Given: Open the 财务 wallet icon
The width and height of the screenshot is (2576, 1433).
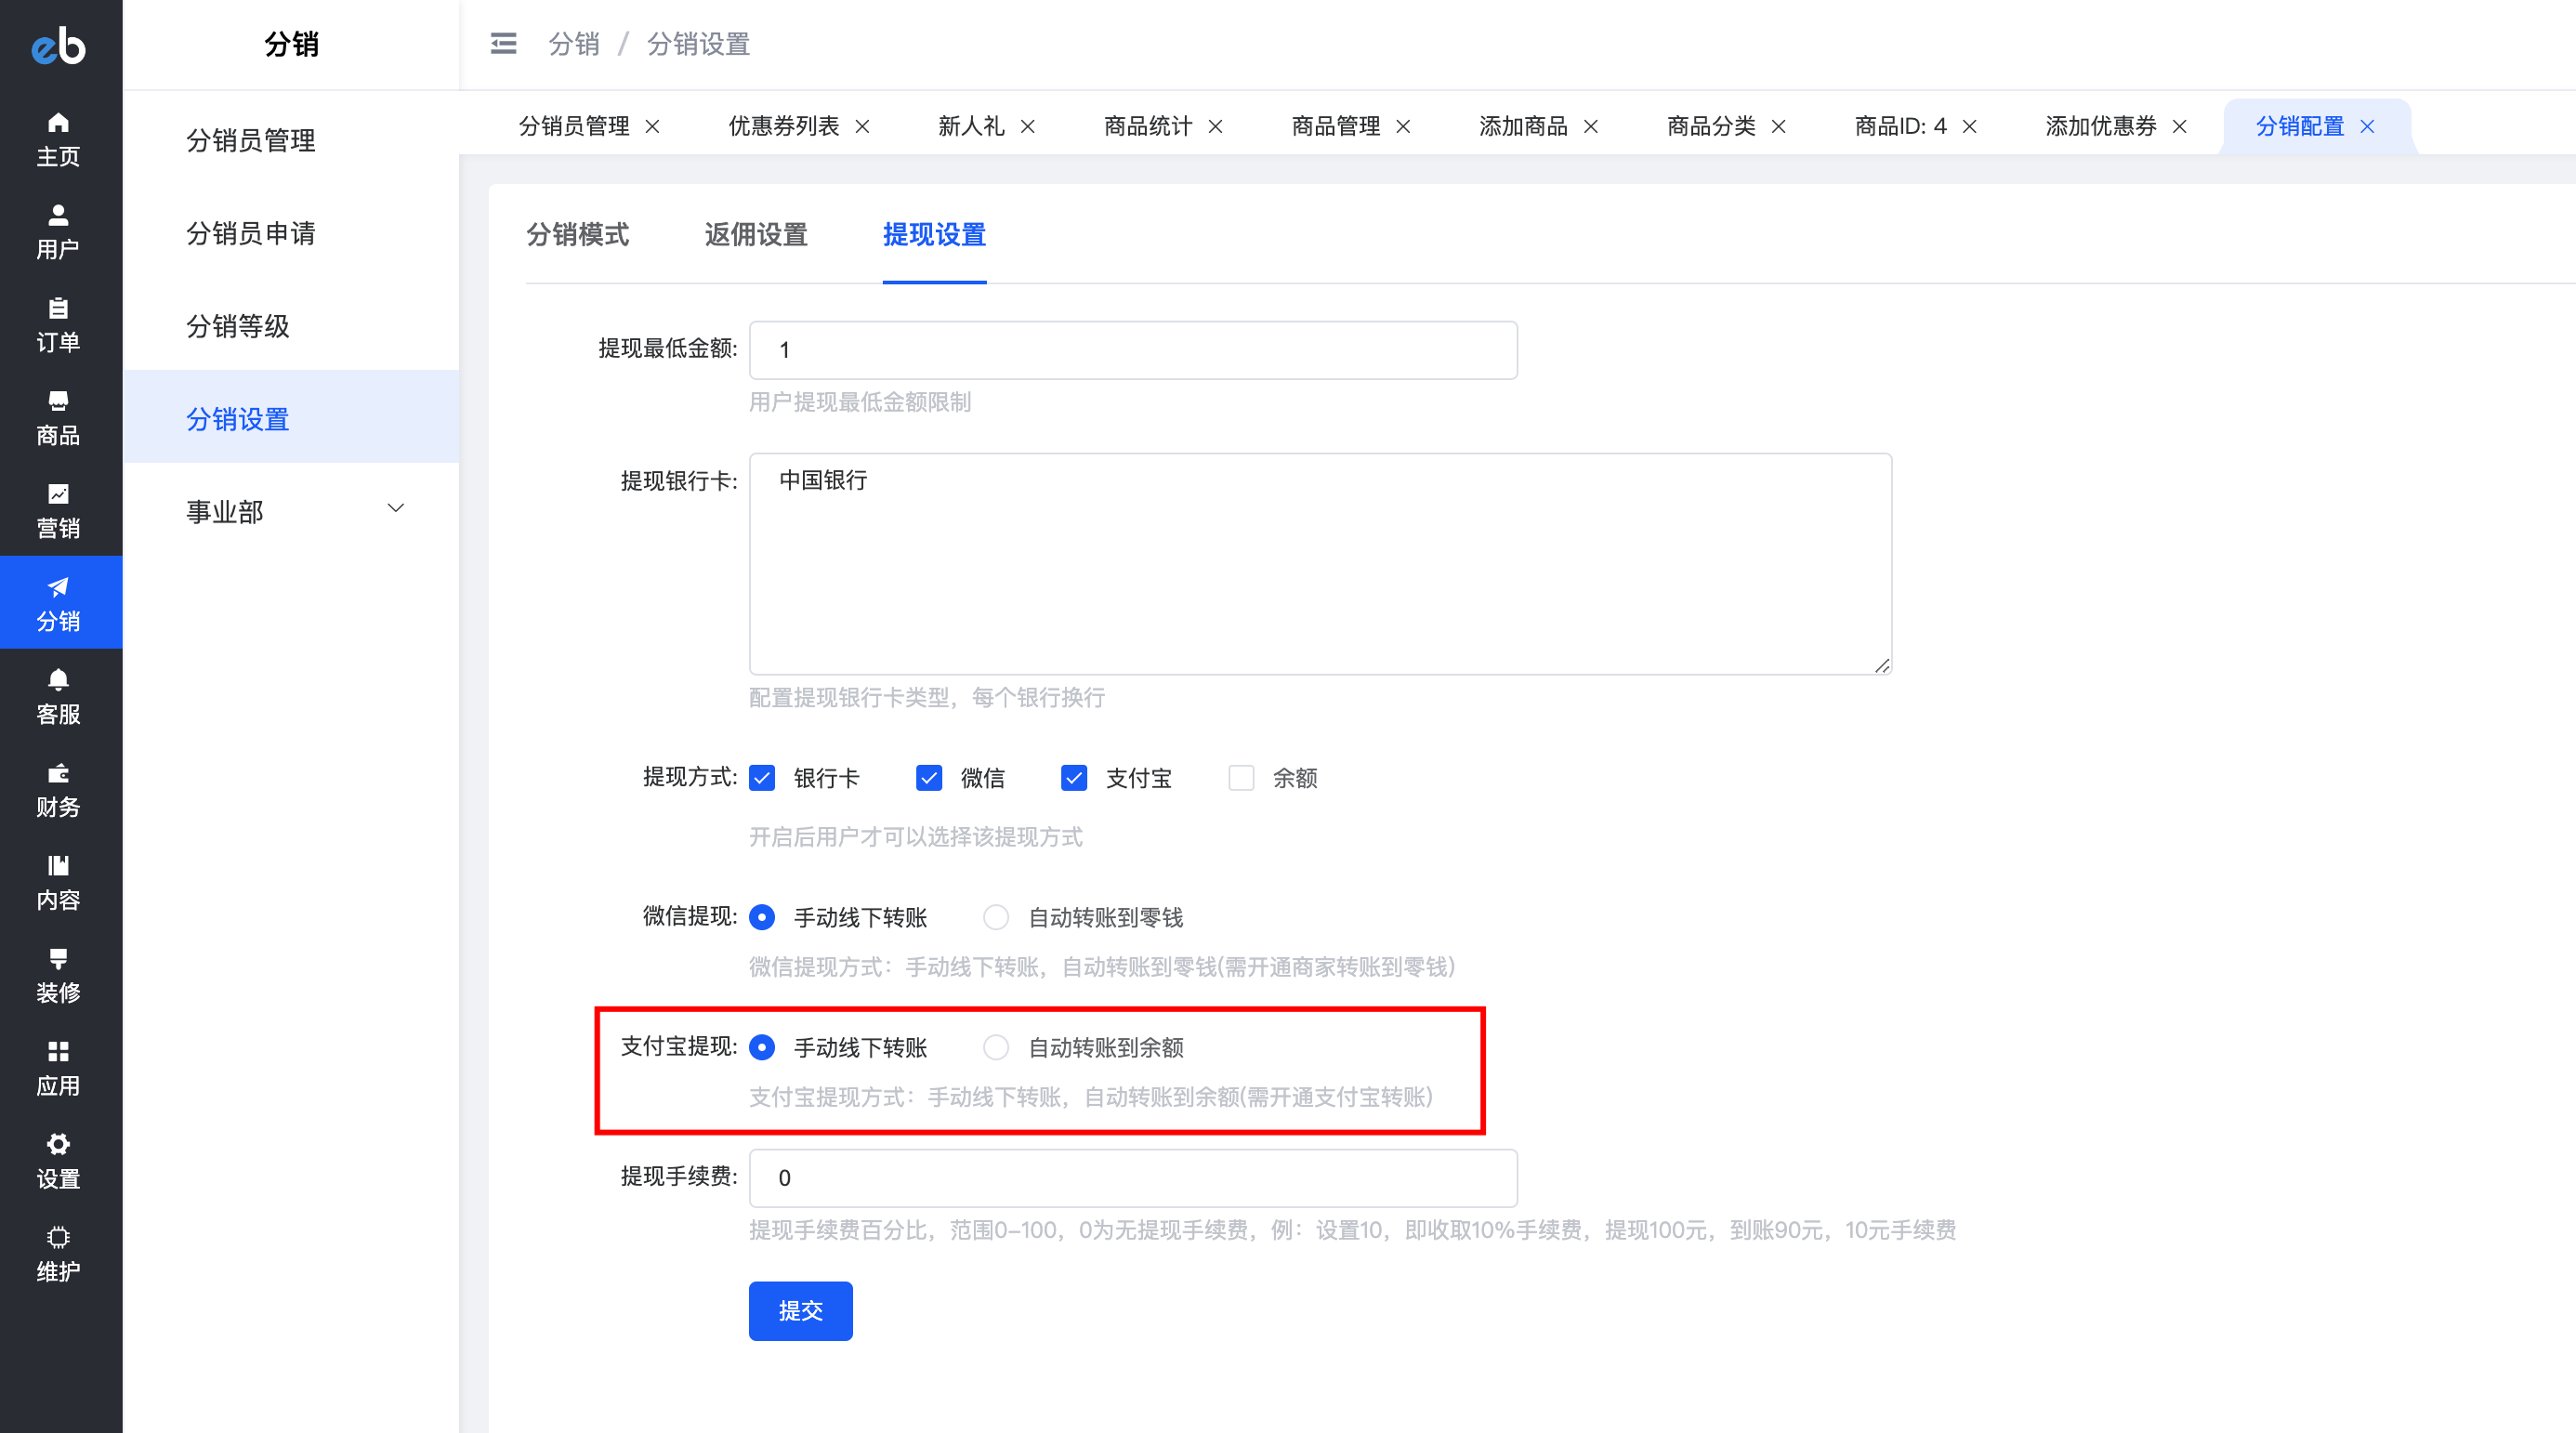Looking at the screenshot, I should (x=58, y=773).
